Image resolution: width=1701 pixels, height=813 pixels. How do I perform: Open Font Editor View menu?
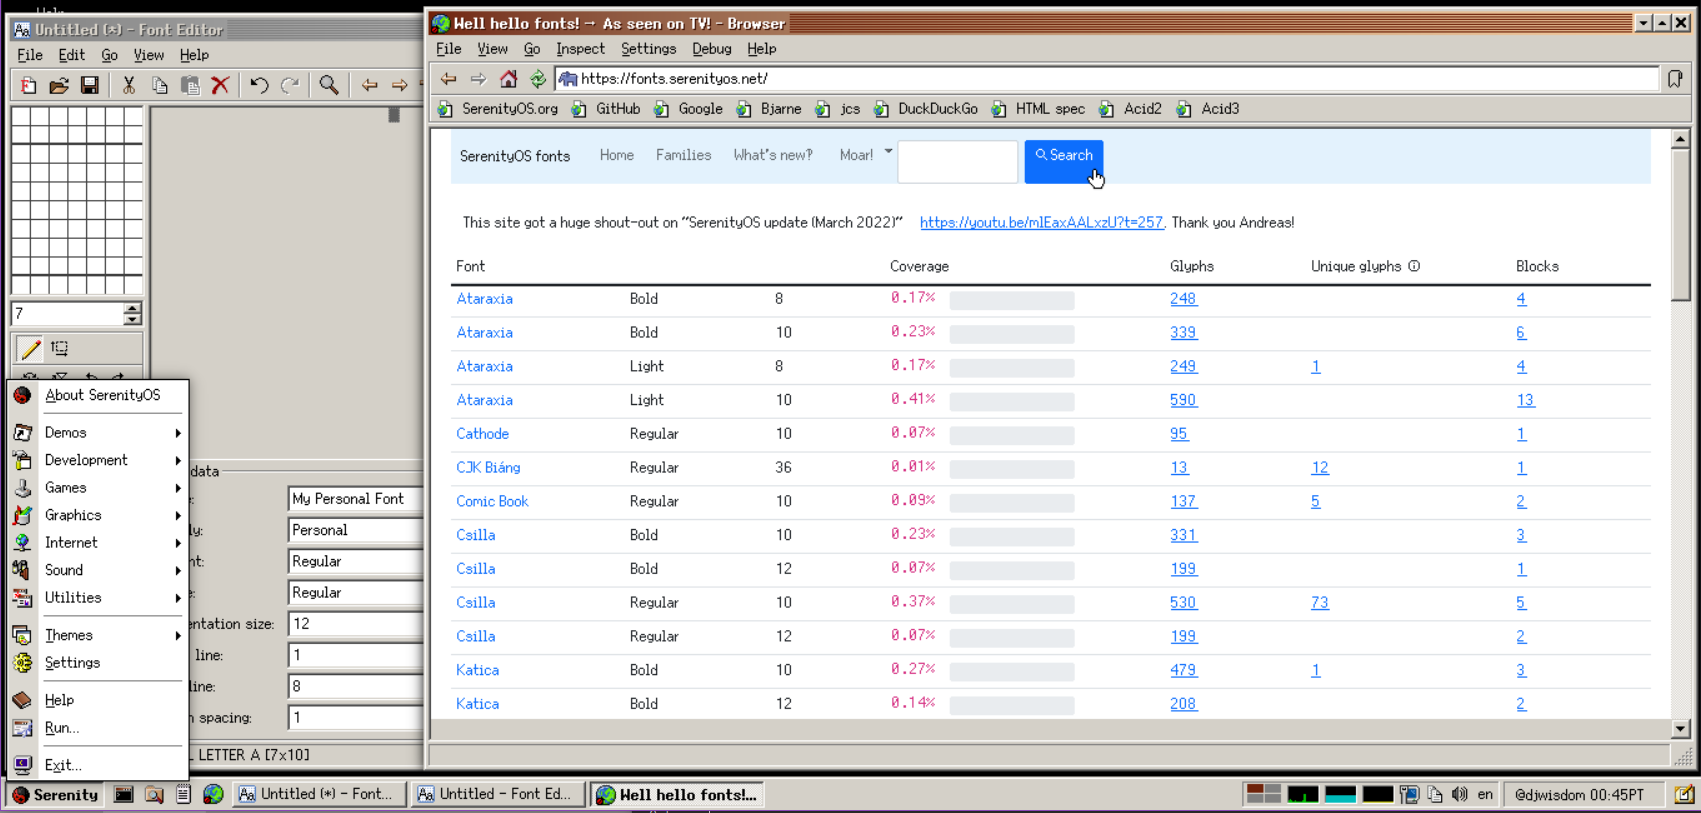(x=148, y=55)
